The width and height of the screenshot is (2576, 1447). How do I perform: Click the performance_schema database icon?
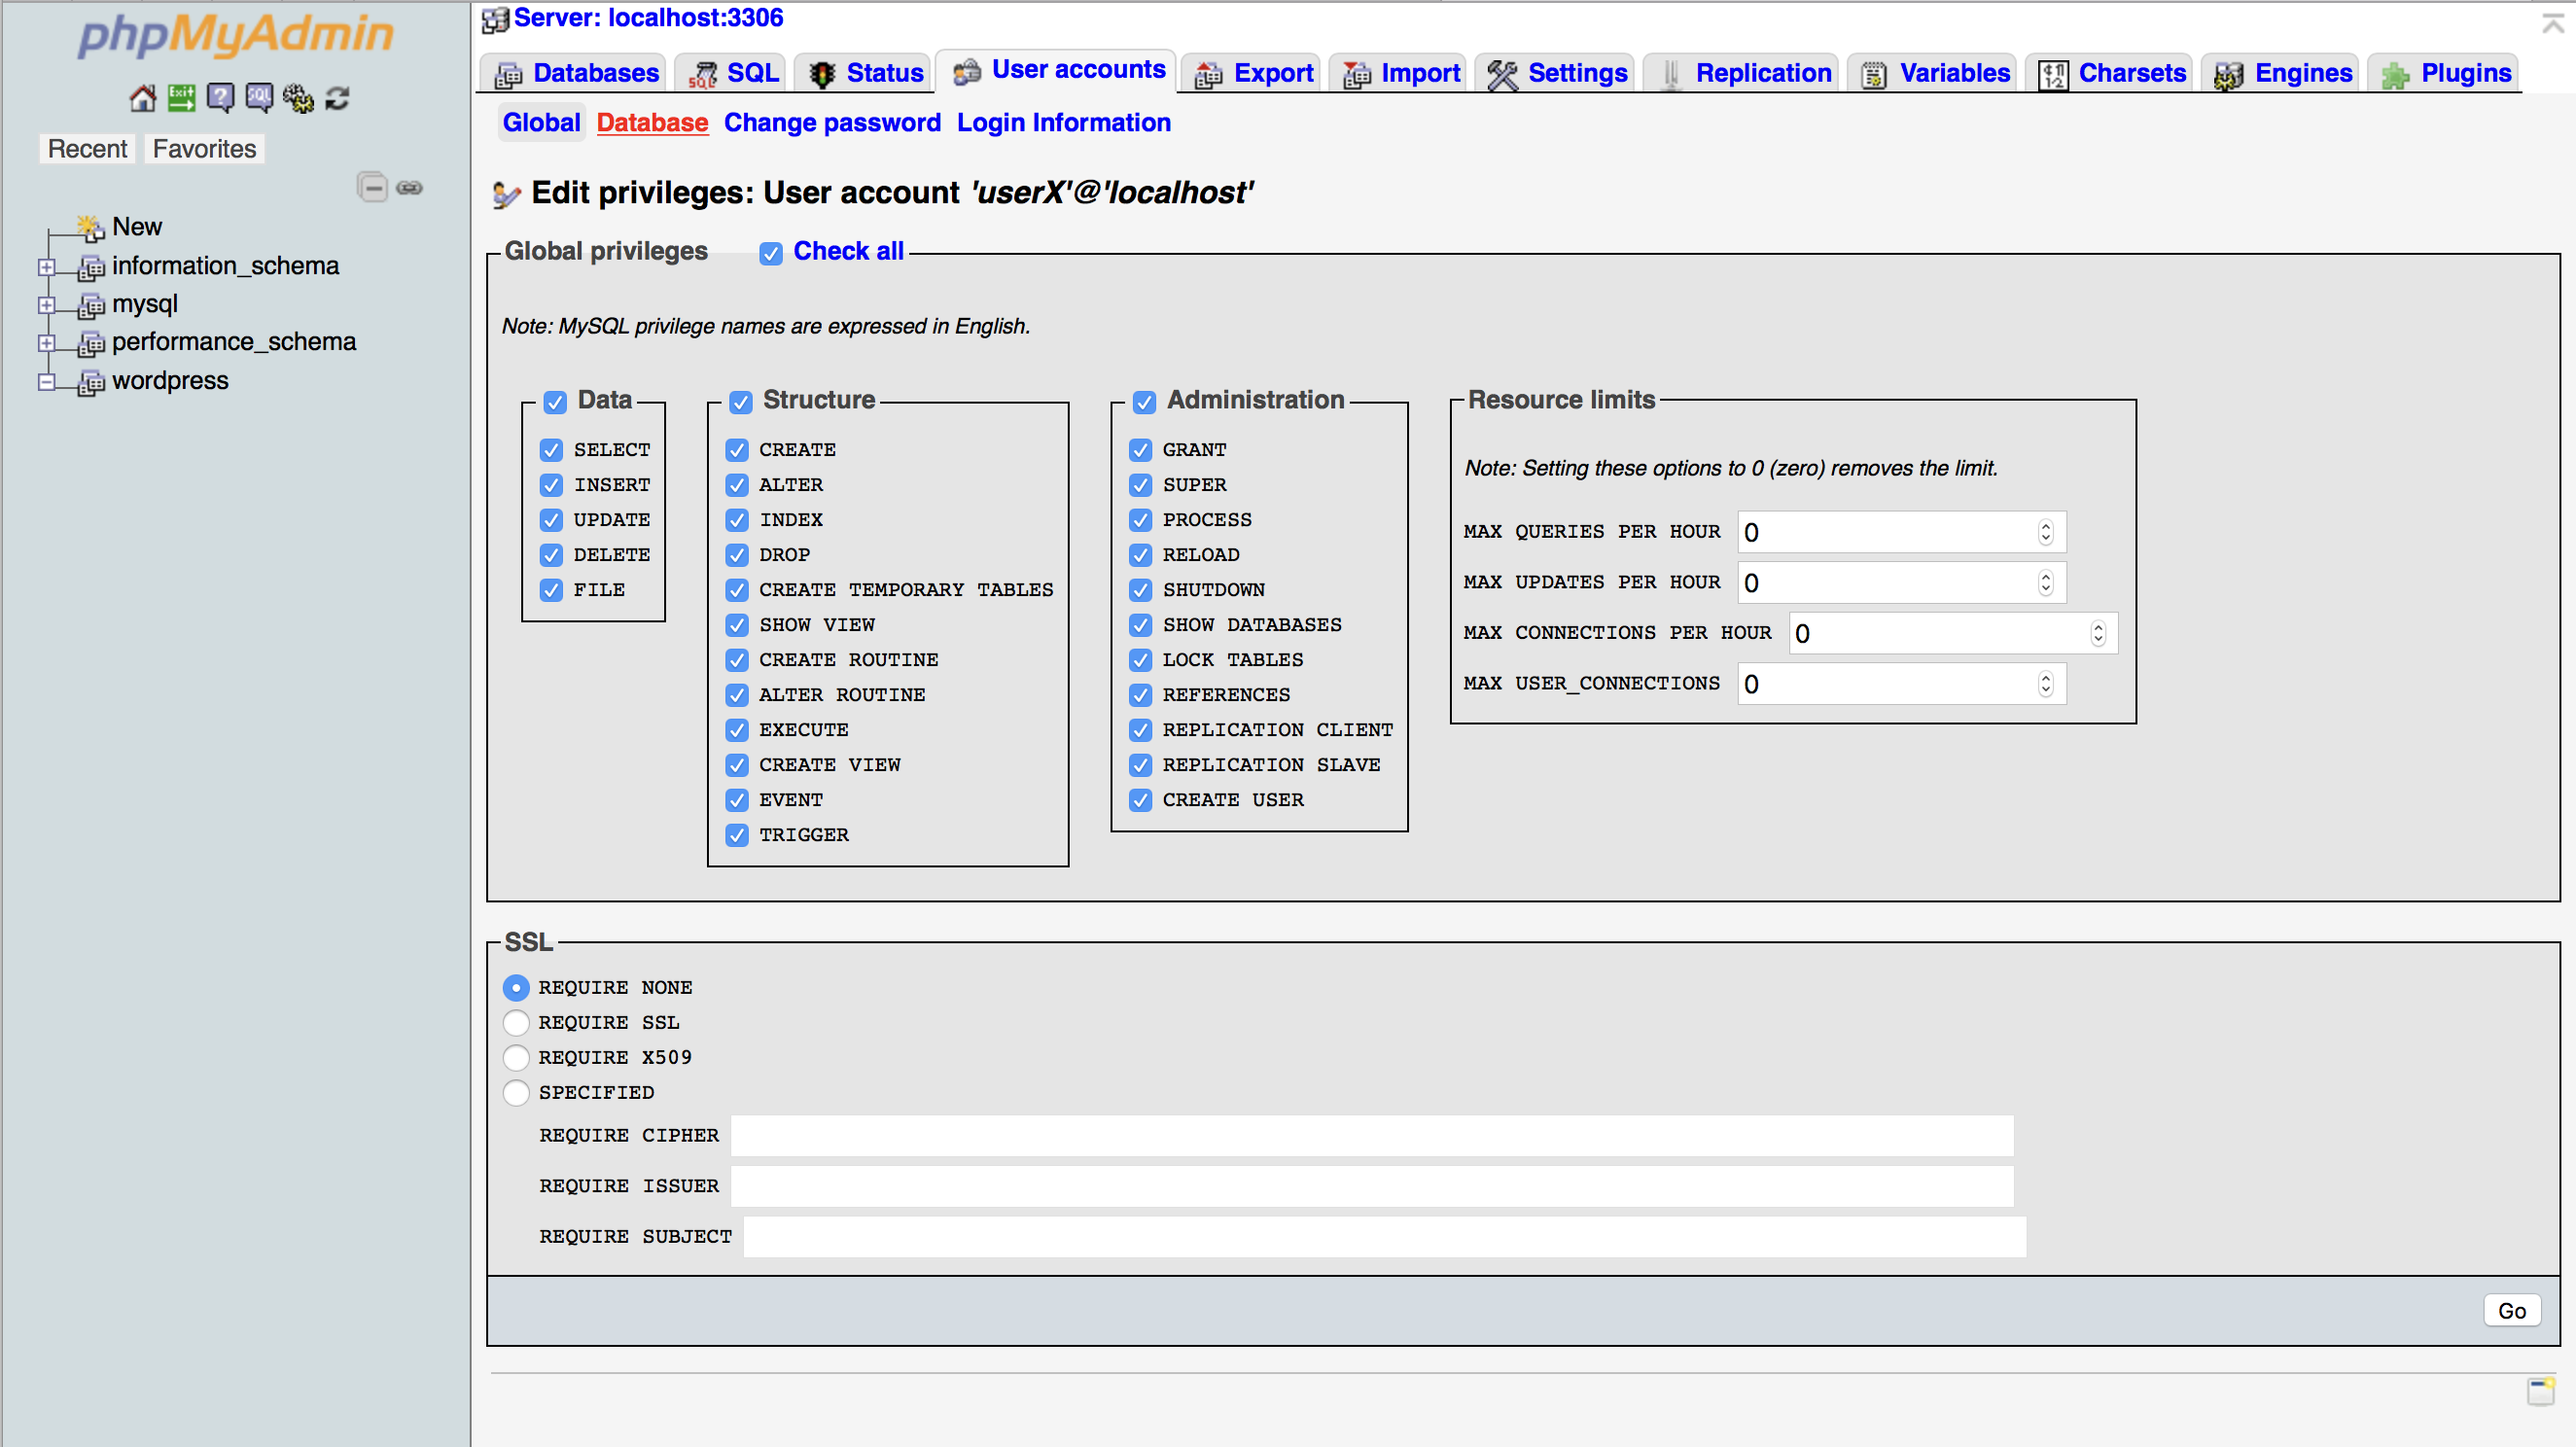coord(91,343)
